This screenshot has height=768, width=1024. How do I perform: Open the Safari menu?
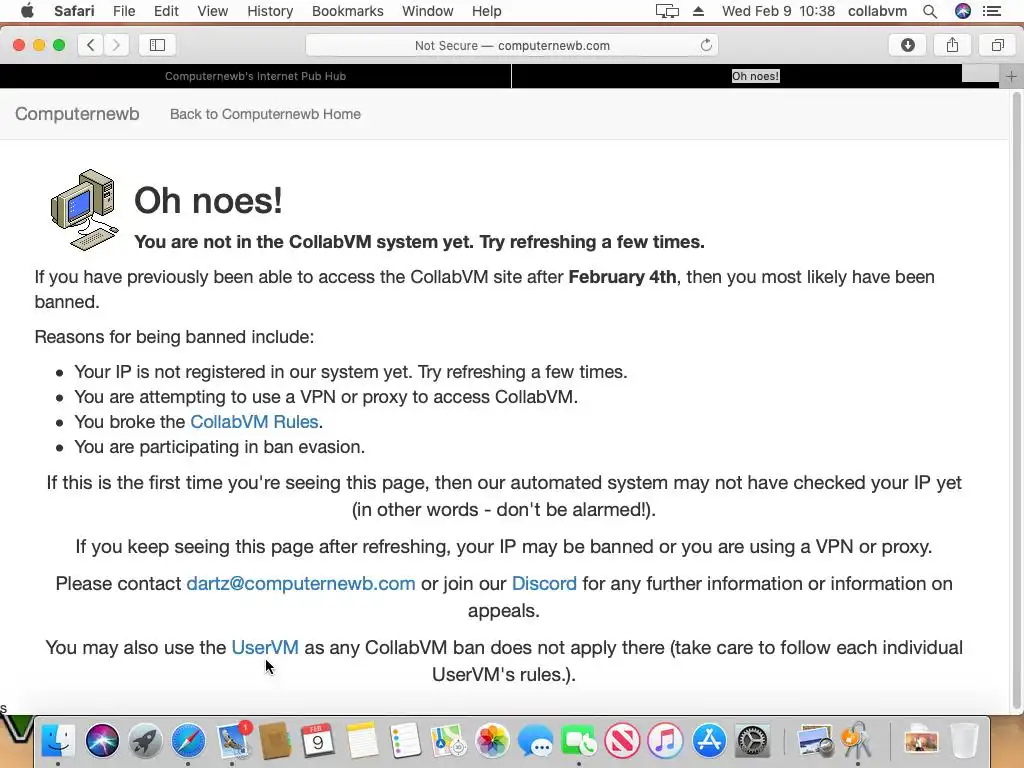[74, 11]
